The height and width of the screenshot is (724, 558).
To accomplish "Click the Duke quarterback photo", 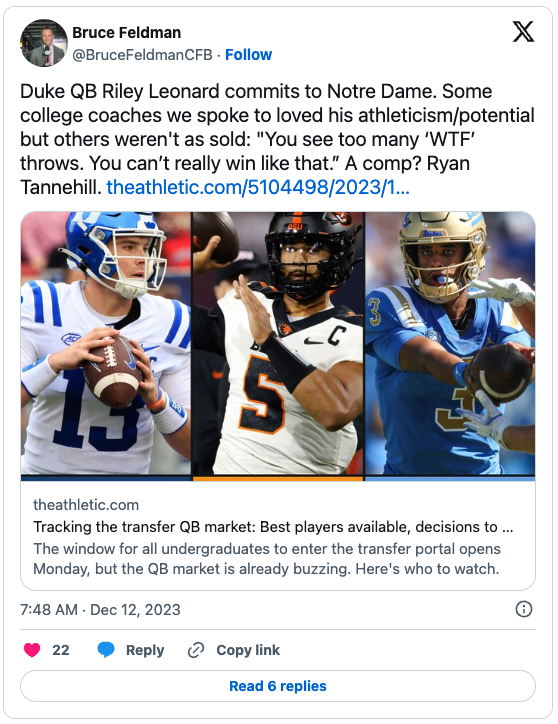I will [x=106, y=343].
